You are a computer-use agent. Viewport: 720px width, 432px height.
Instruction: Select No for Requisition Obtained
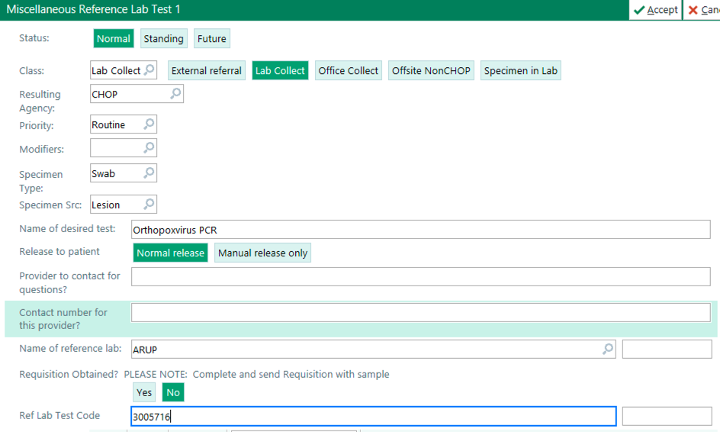coord(173,393)
